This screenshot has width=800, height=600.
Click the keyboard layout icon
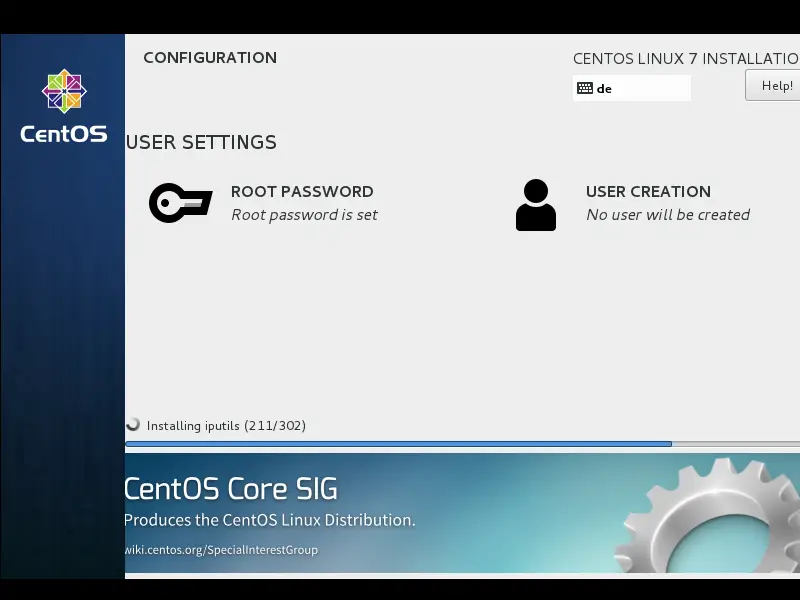585,88
